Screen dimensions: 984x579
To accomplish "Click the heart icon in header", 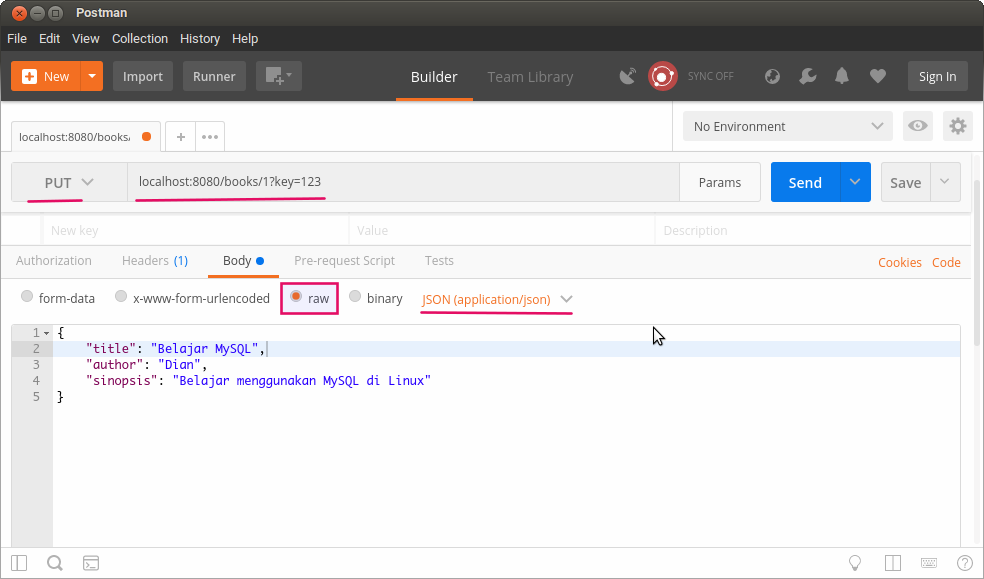I will [x=877, y=76].
